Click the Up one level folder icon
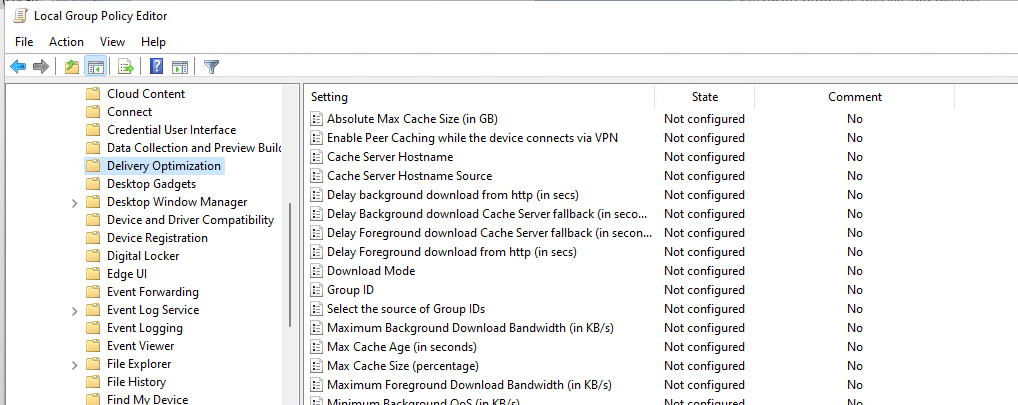The image size is (1018, 405). coord(72,66)
